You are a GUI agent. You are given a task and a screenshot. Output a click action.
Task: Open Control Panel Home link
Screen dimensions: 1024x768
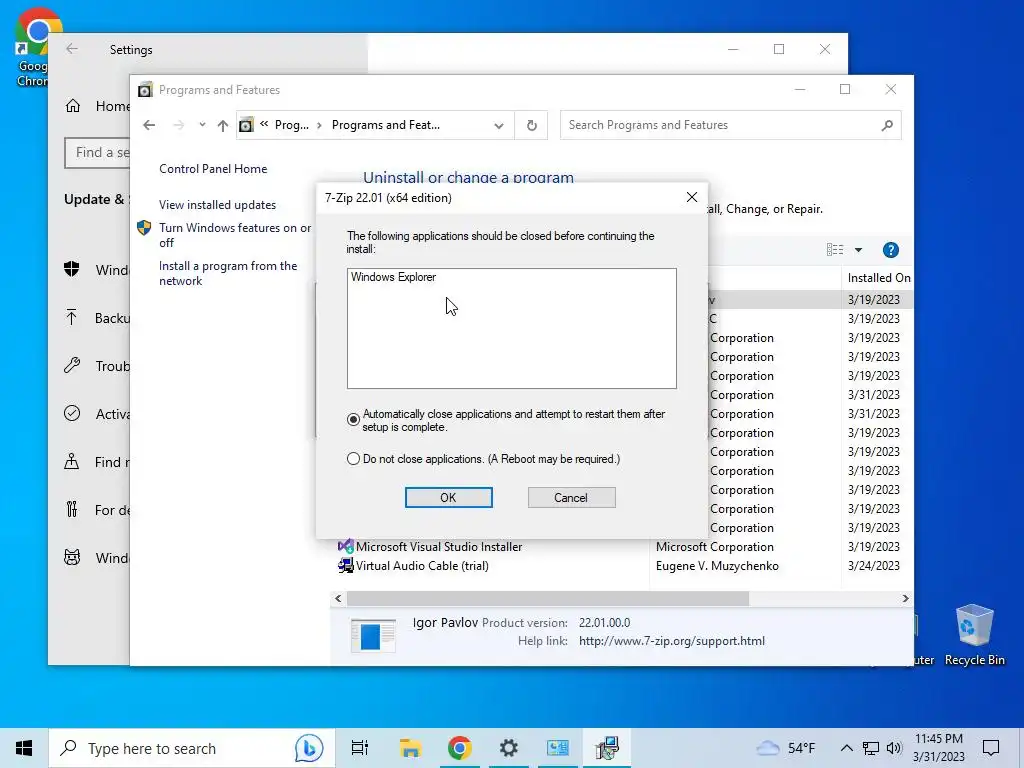pos(213,168)
